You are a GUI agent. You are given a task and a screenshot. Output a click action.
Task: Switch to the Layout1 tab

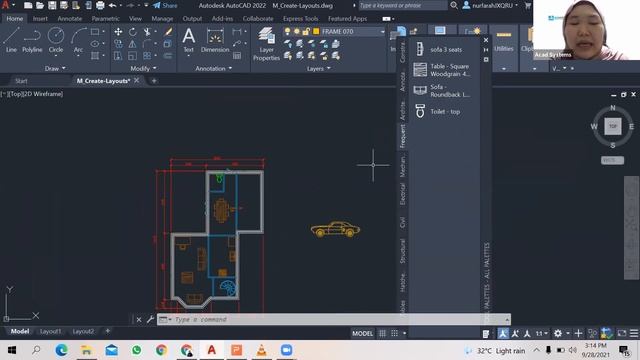pyautogui.click(x=51, y=331)
